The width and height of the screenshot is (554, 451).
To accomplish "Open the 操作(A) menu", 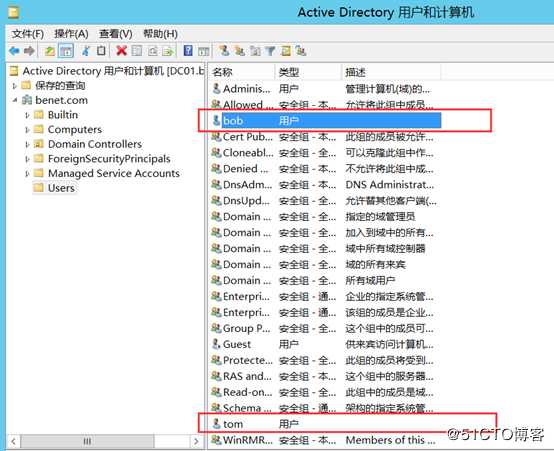I will [71, 34].
